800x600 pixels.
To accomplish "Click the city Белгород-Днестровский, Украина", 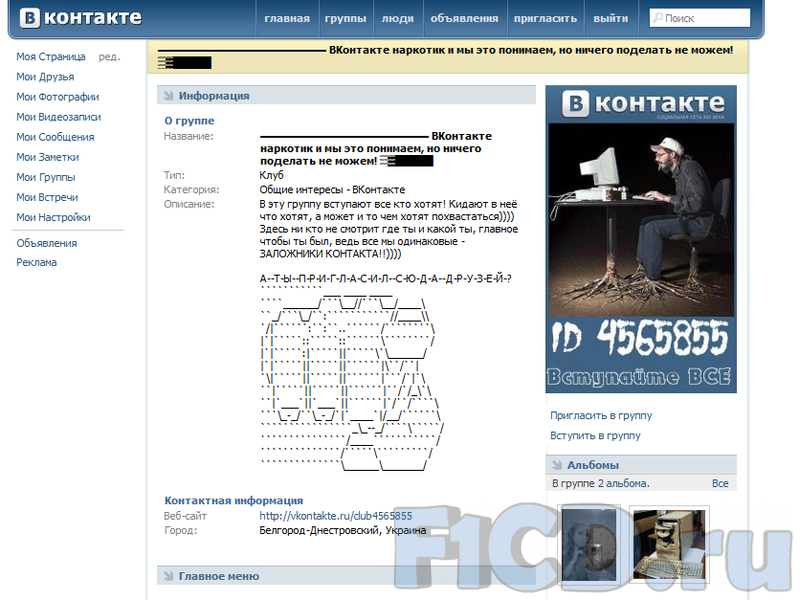I will tap(342, 530).
